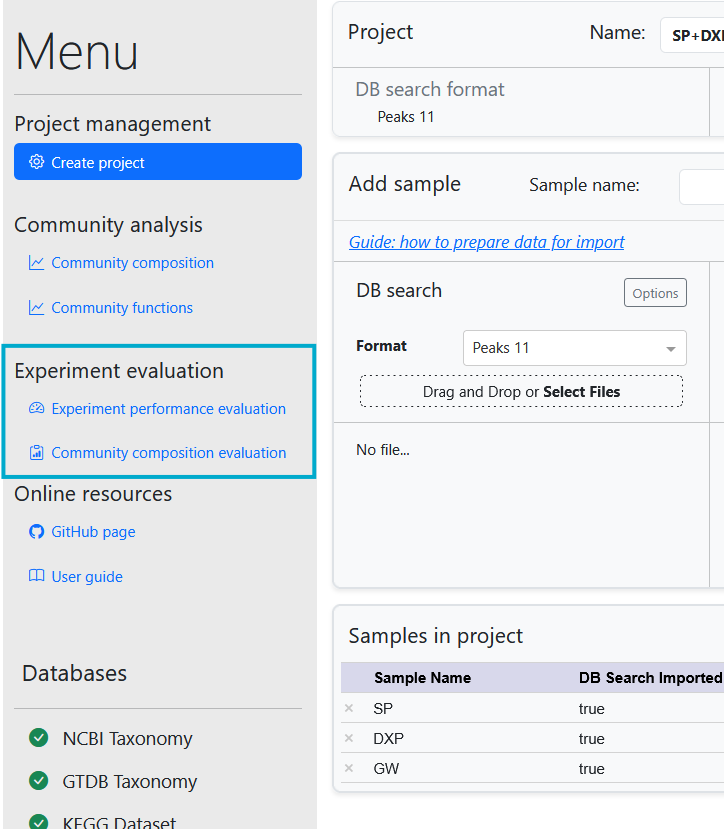Go to Community composition page
This screenshot has width=724, height=829.
[x=132, y=263]
